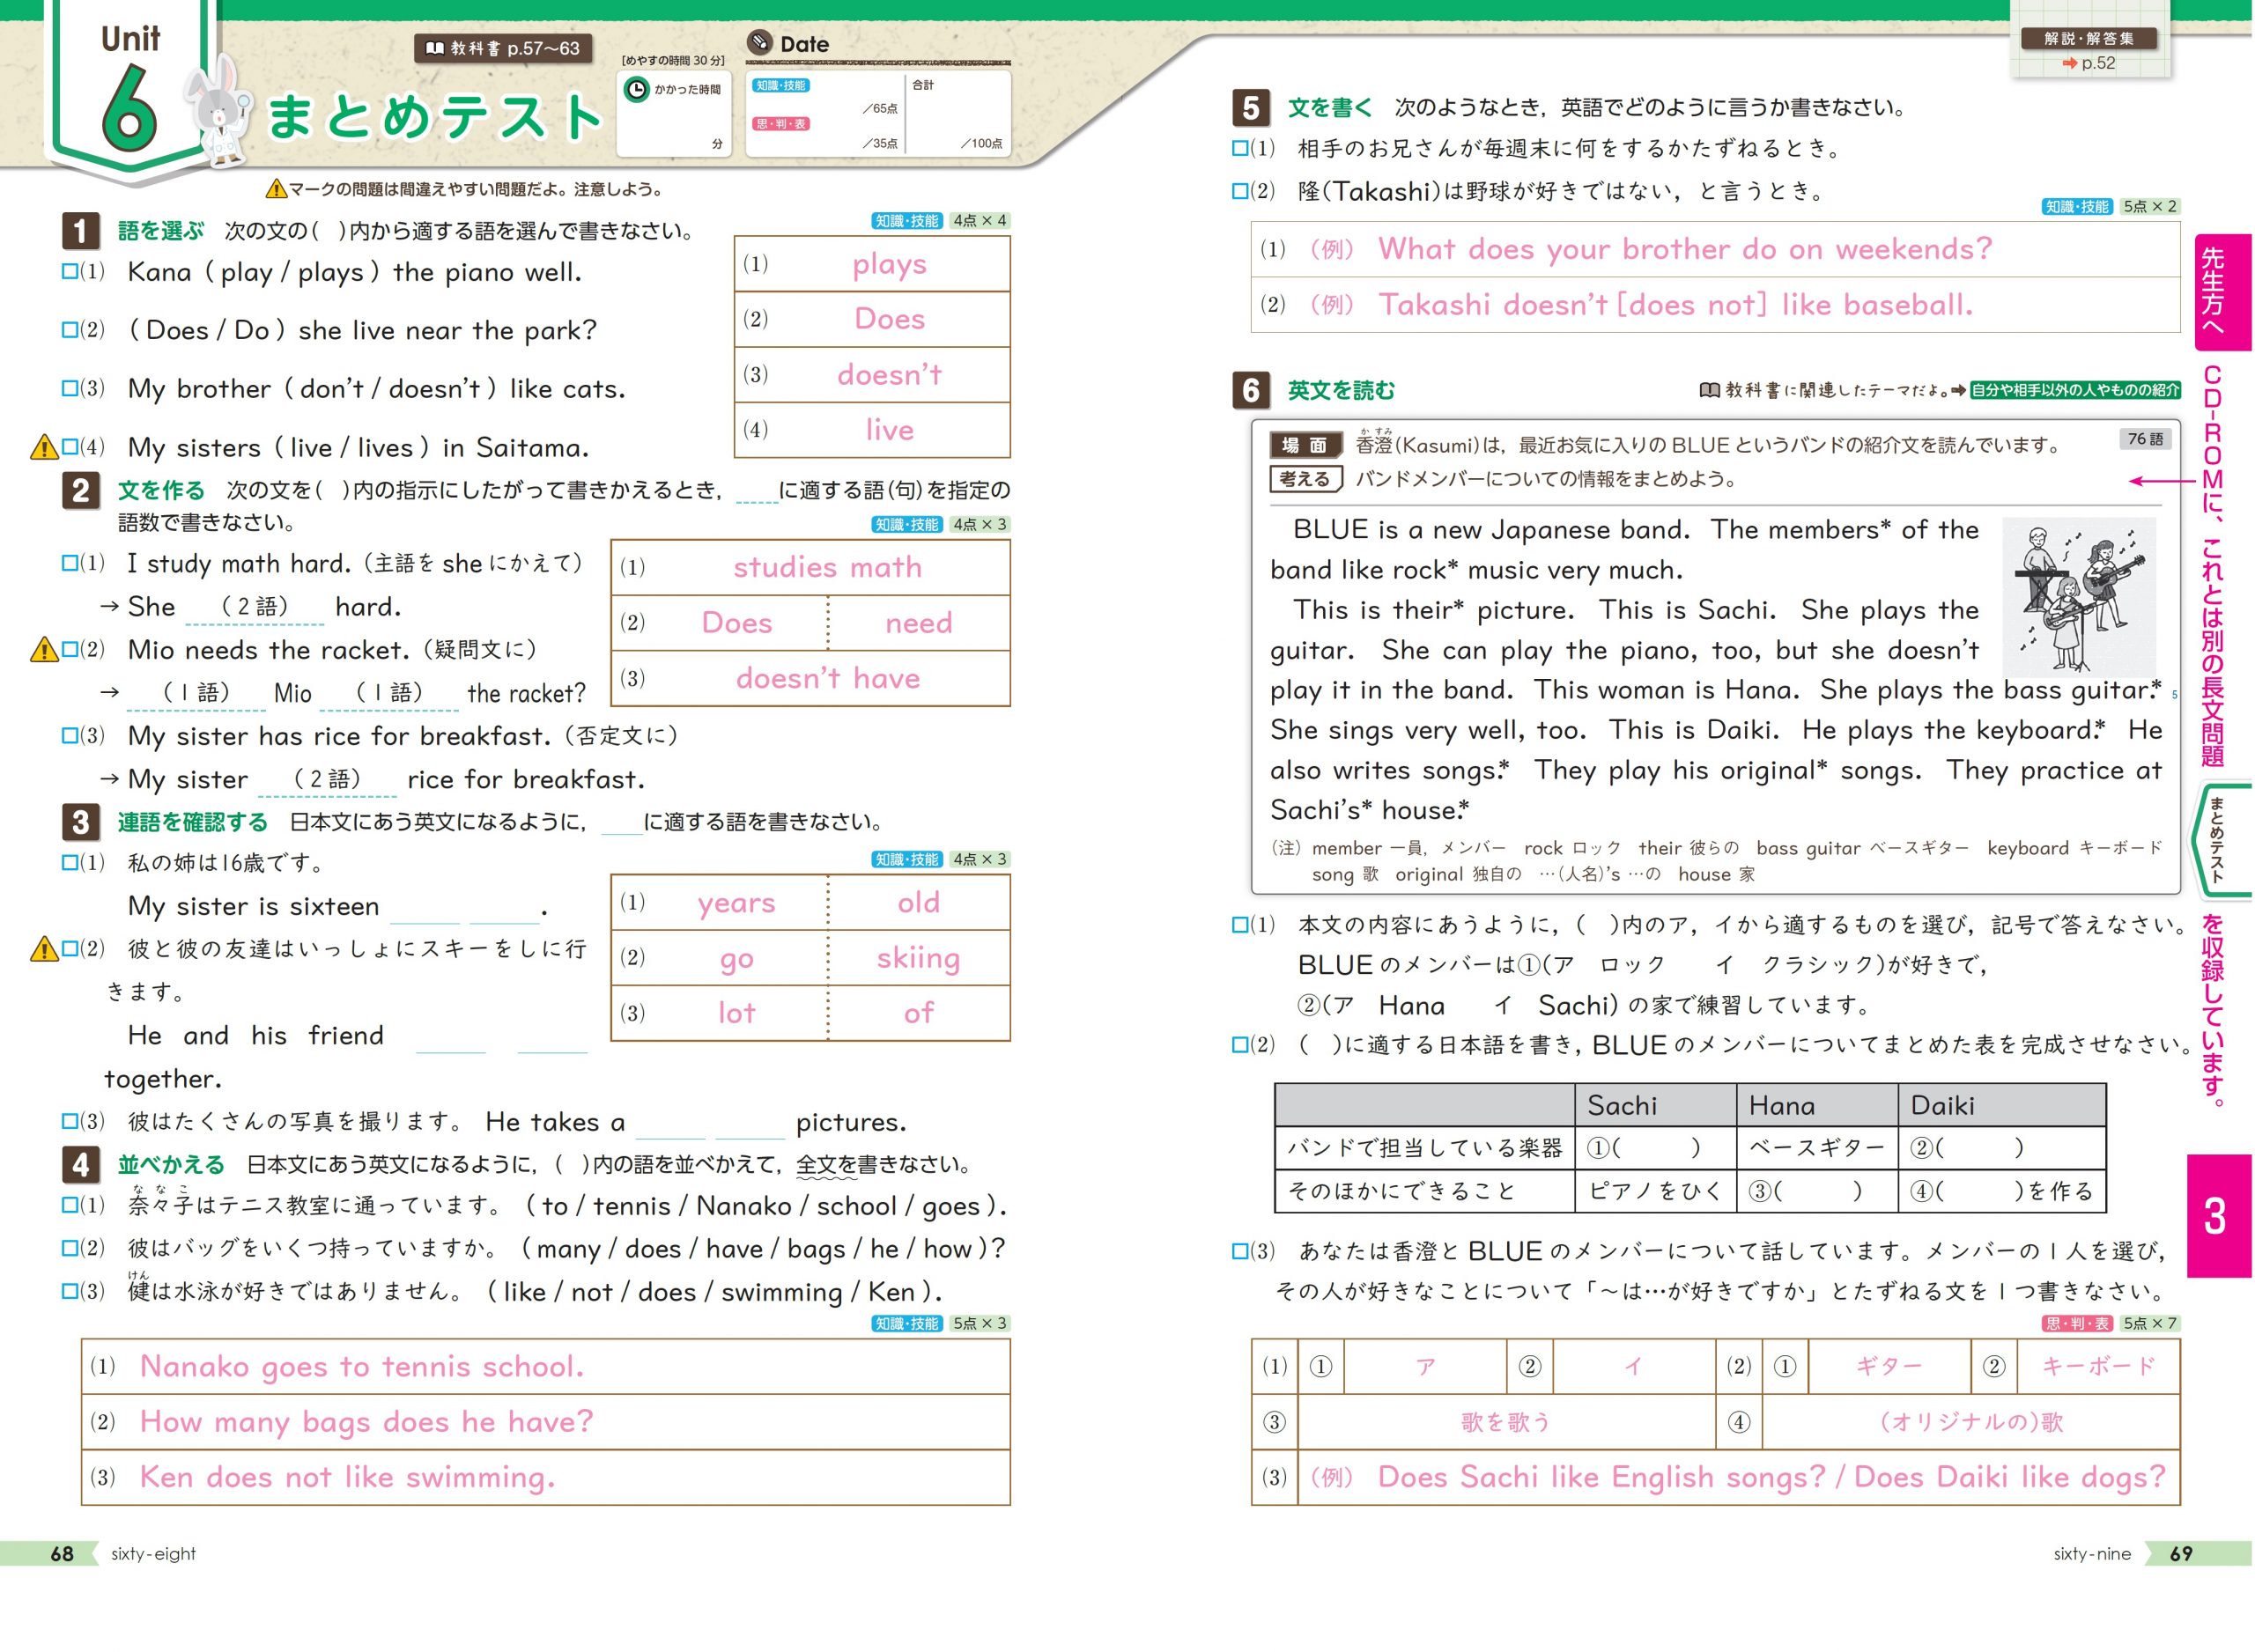Click answer 'How many bags does he have?'

point(367,1421)
